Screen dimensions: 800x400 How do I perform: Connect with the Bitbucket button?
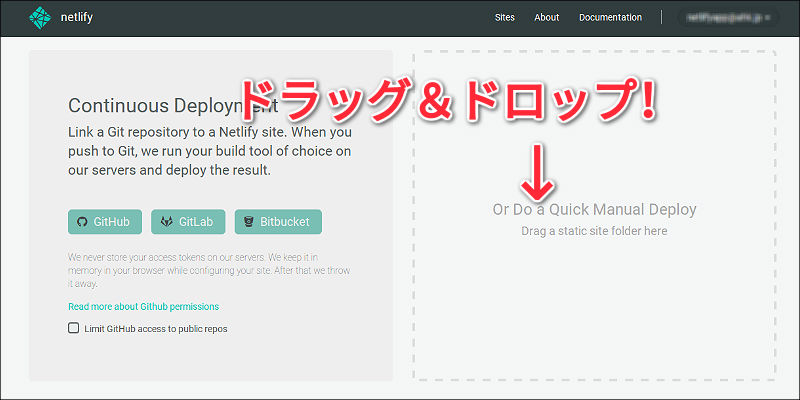[278, 222]
